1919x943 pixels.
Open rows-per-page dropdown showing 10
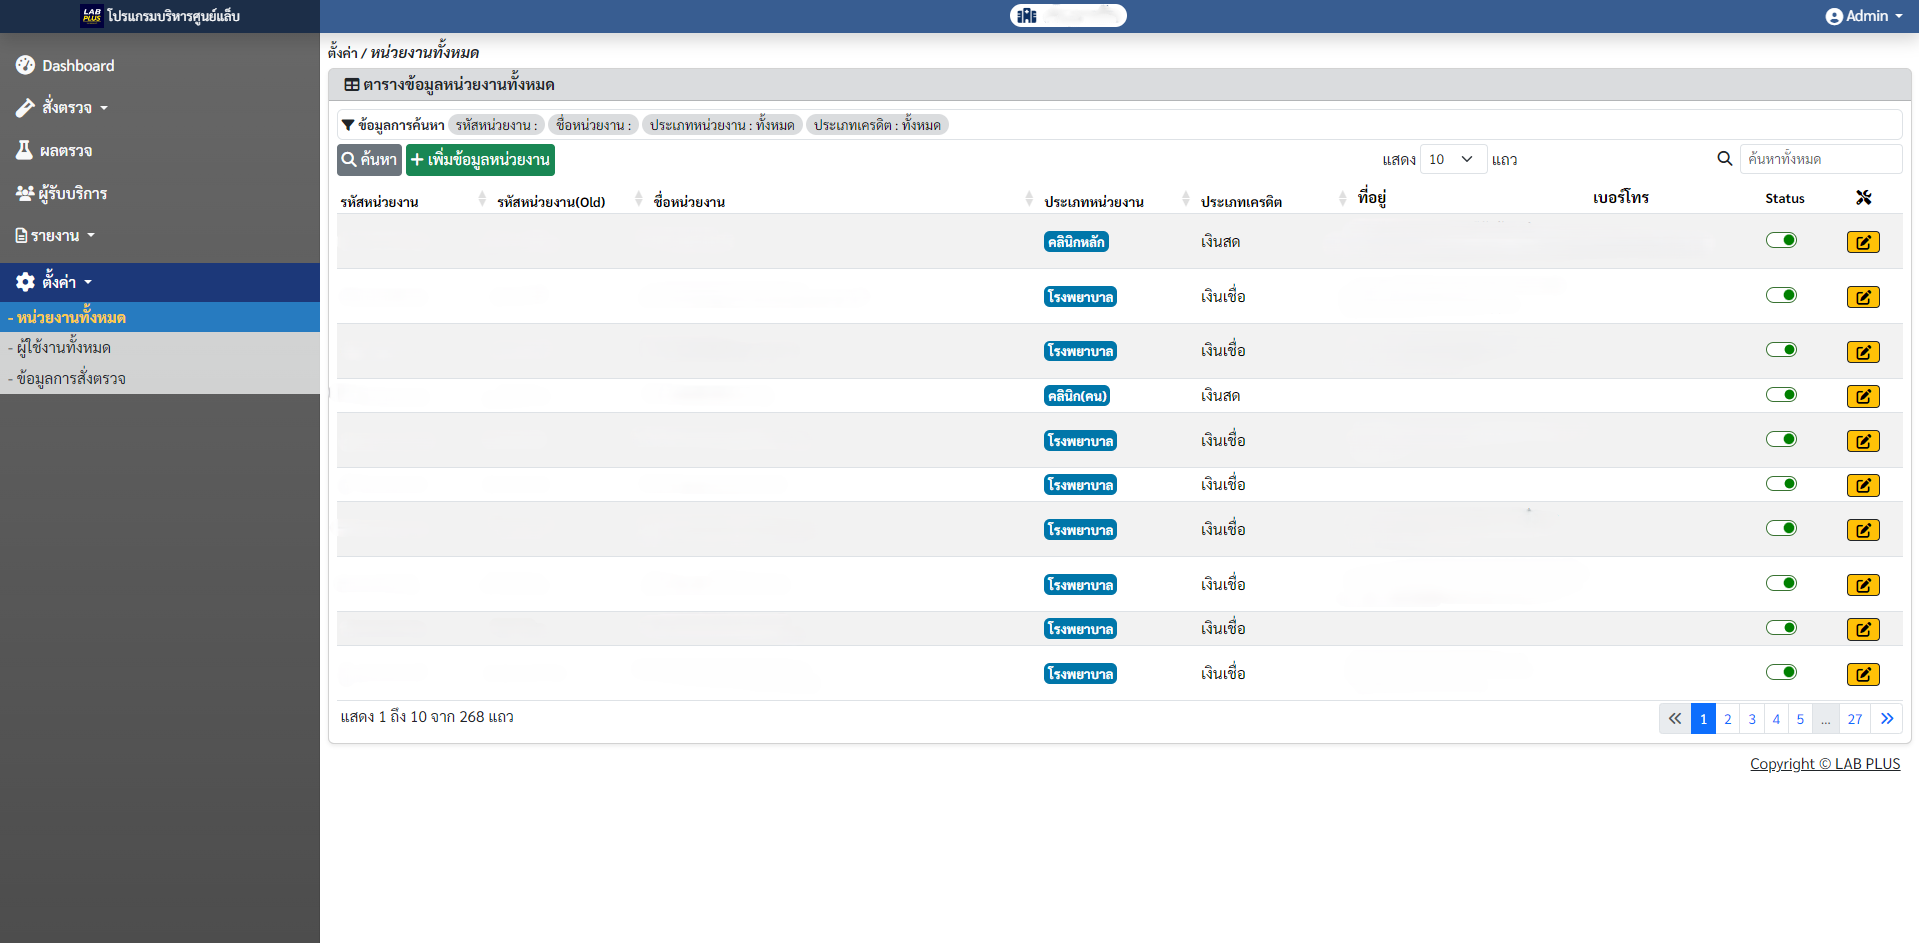coord(1452,159)
